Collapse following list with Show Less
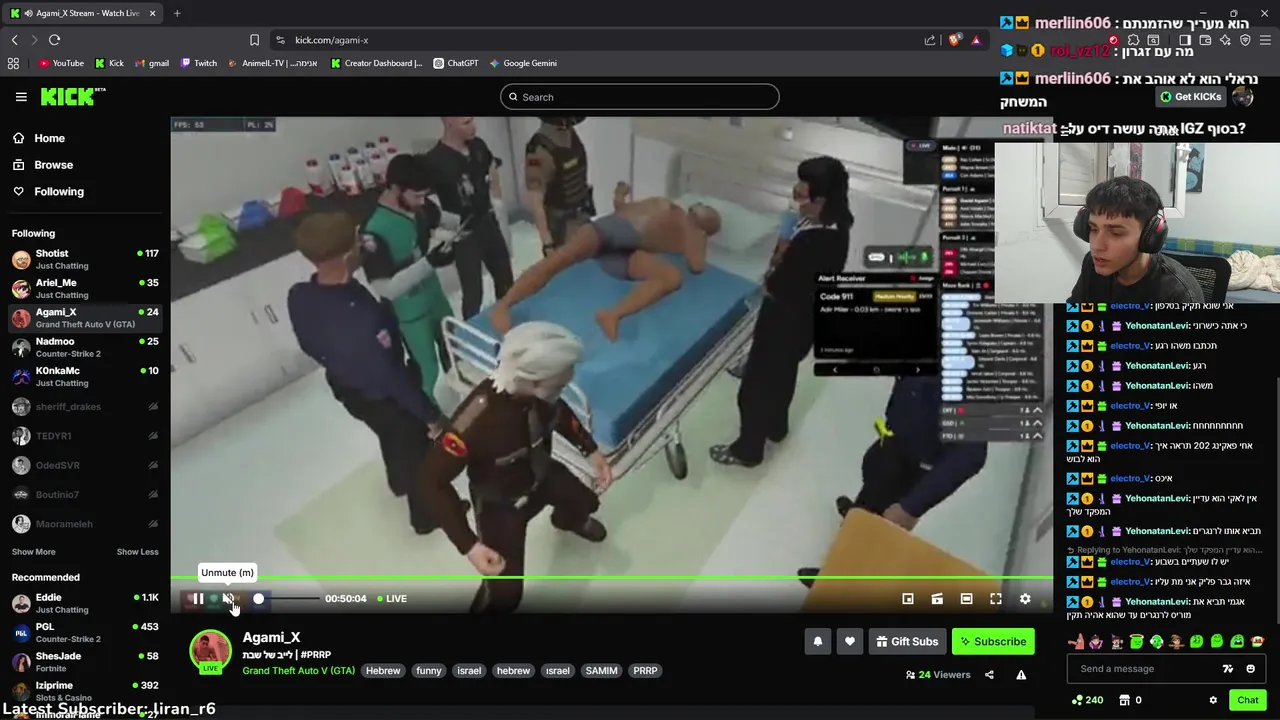1280x720 pixels. pyautogui.click(x=137, y=552)
